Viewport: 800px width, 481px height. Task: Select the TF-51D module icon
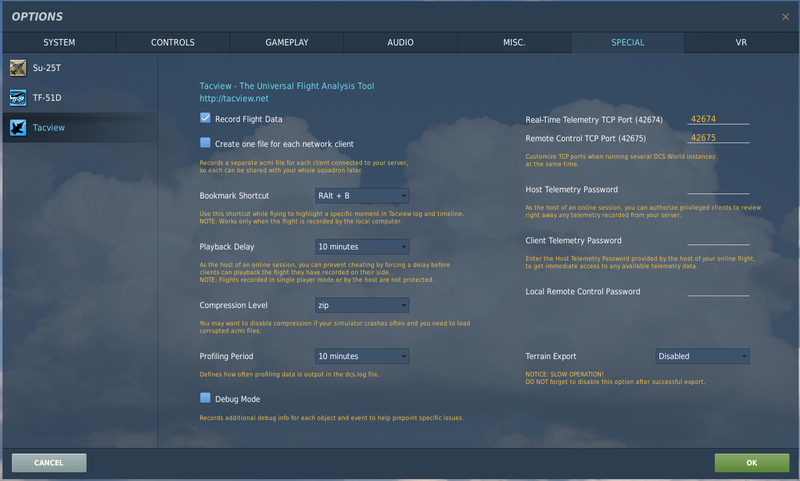tap(18, 97)
